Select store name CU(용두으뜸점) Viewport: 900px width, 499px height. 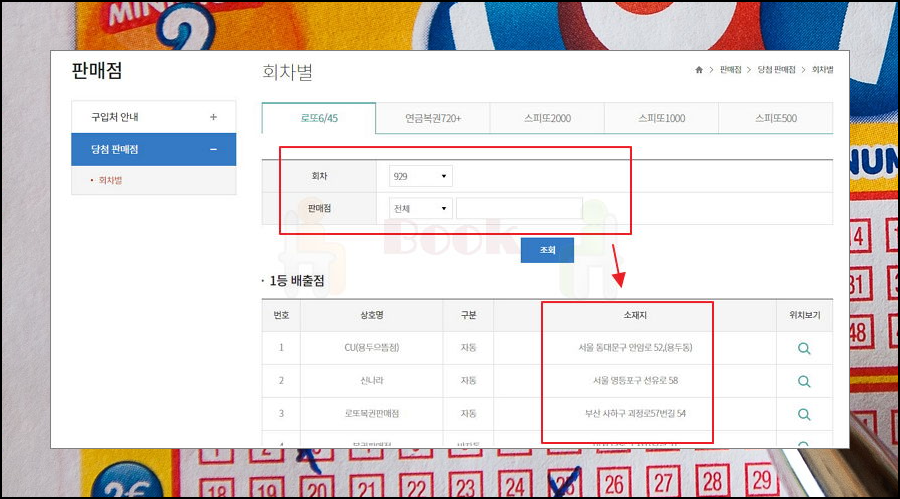coord(372,348)
